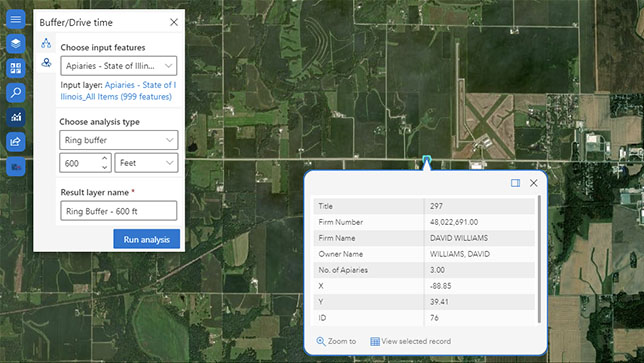Click the selected apiary marker on map
Screen dimensions: 644x363
point(427,159)
